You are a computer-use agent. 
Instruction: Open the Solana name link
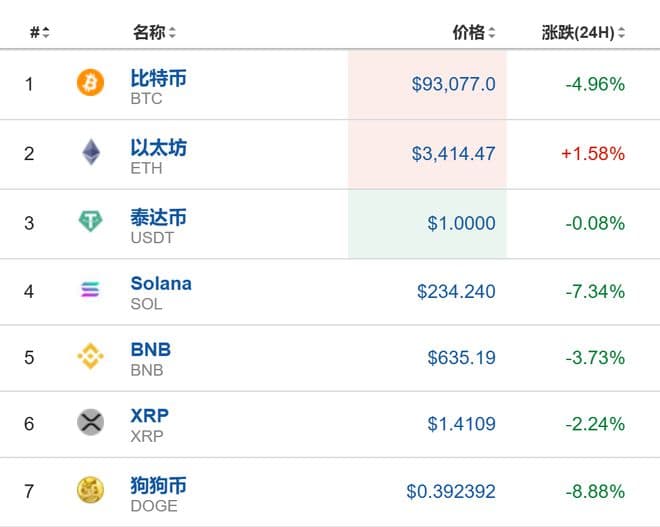click(x=161, y=284)
